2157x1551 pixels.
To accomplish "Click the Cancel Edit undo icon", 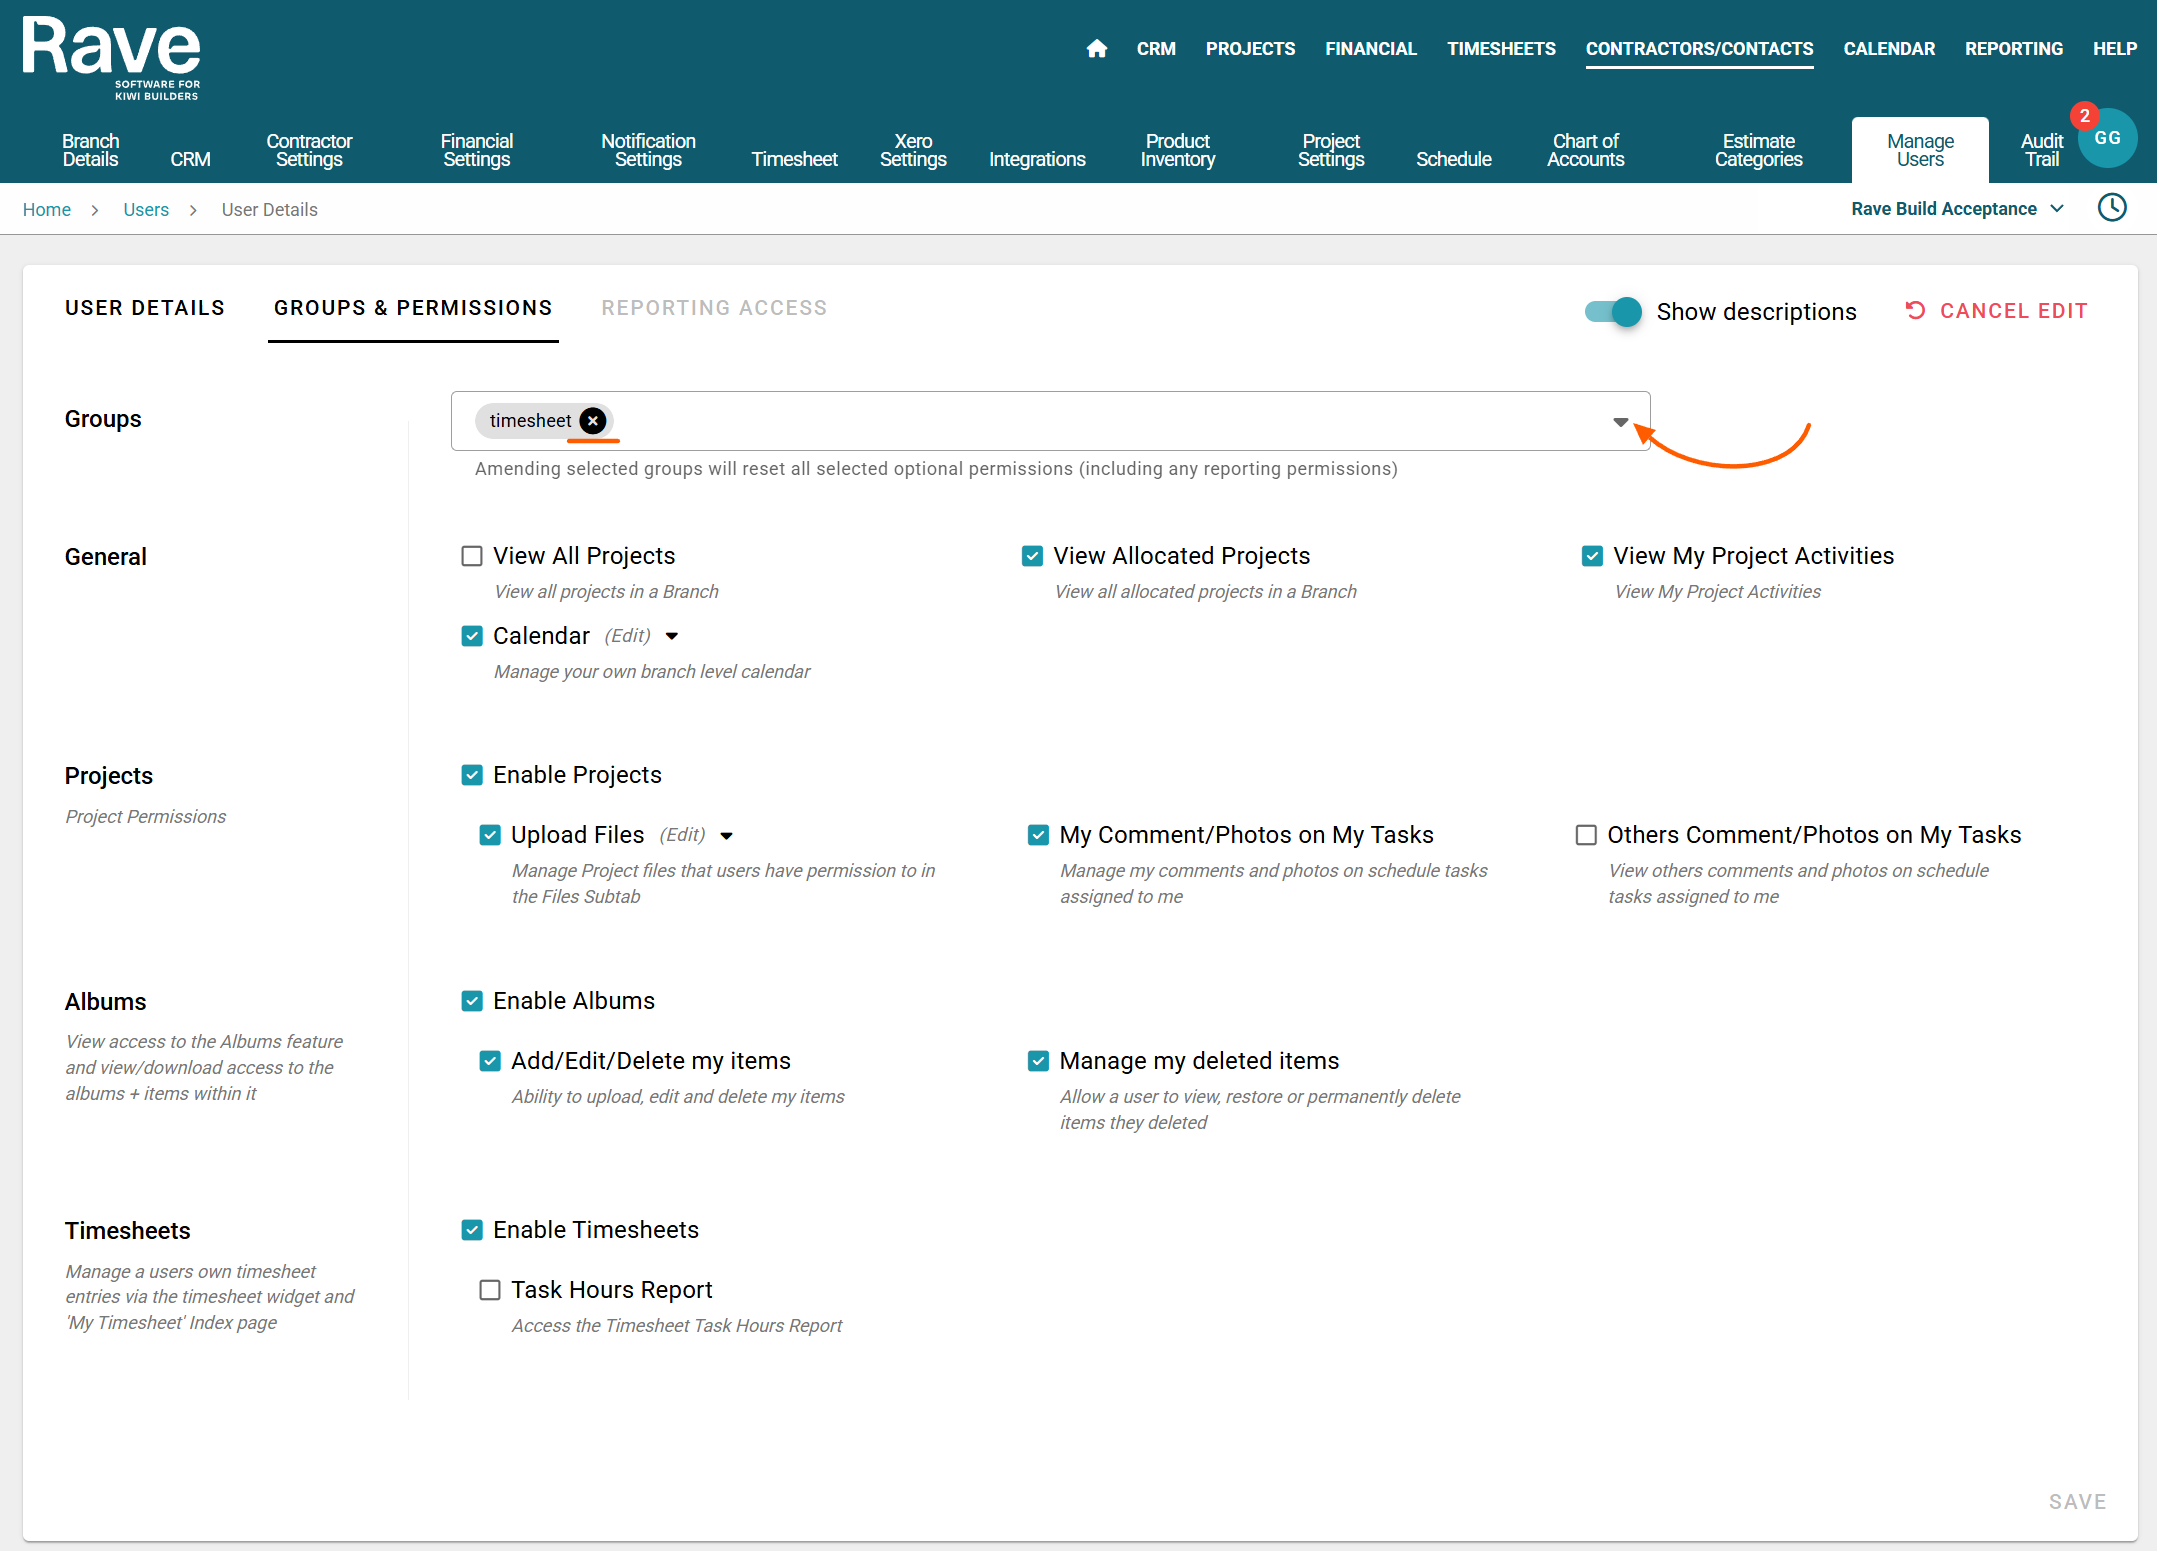I will 1914,311.
